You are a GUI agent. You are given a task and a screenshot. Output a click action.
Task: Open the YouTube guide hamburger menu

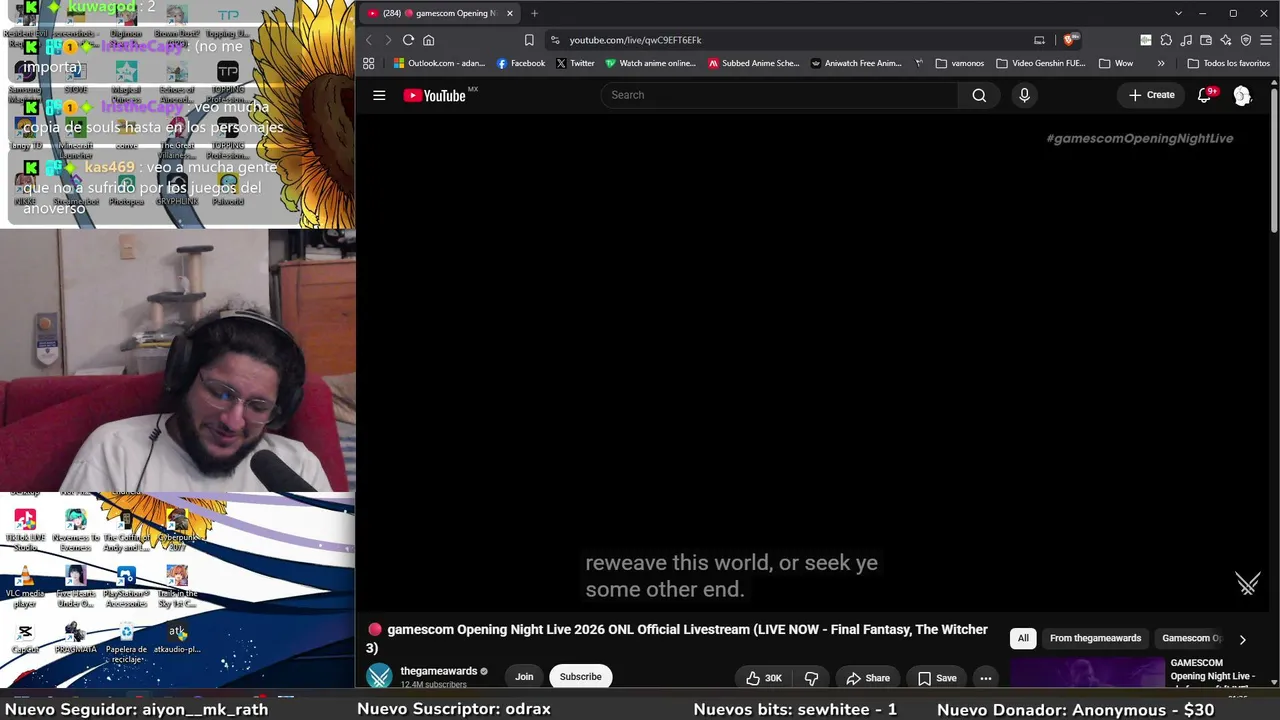click(x=379, y=95)
